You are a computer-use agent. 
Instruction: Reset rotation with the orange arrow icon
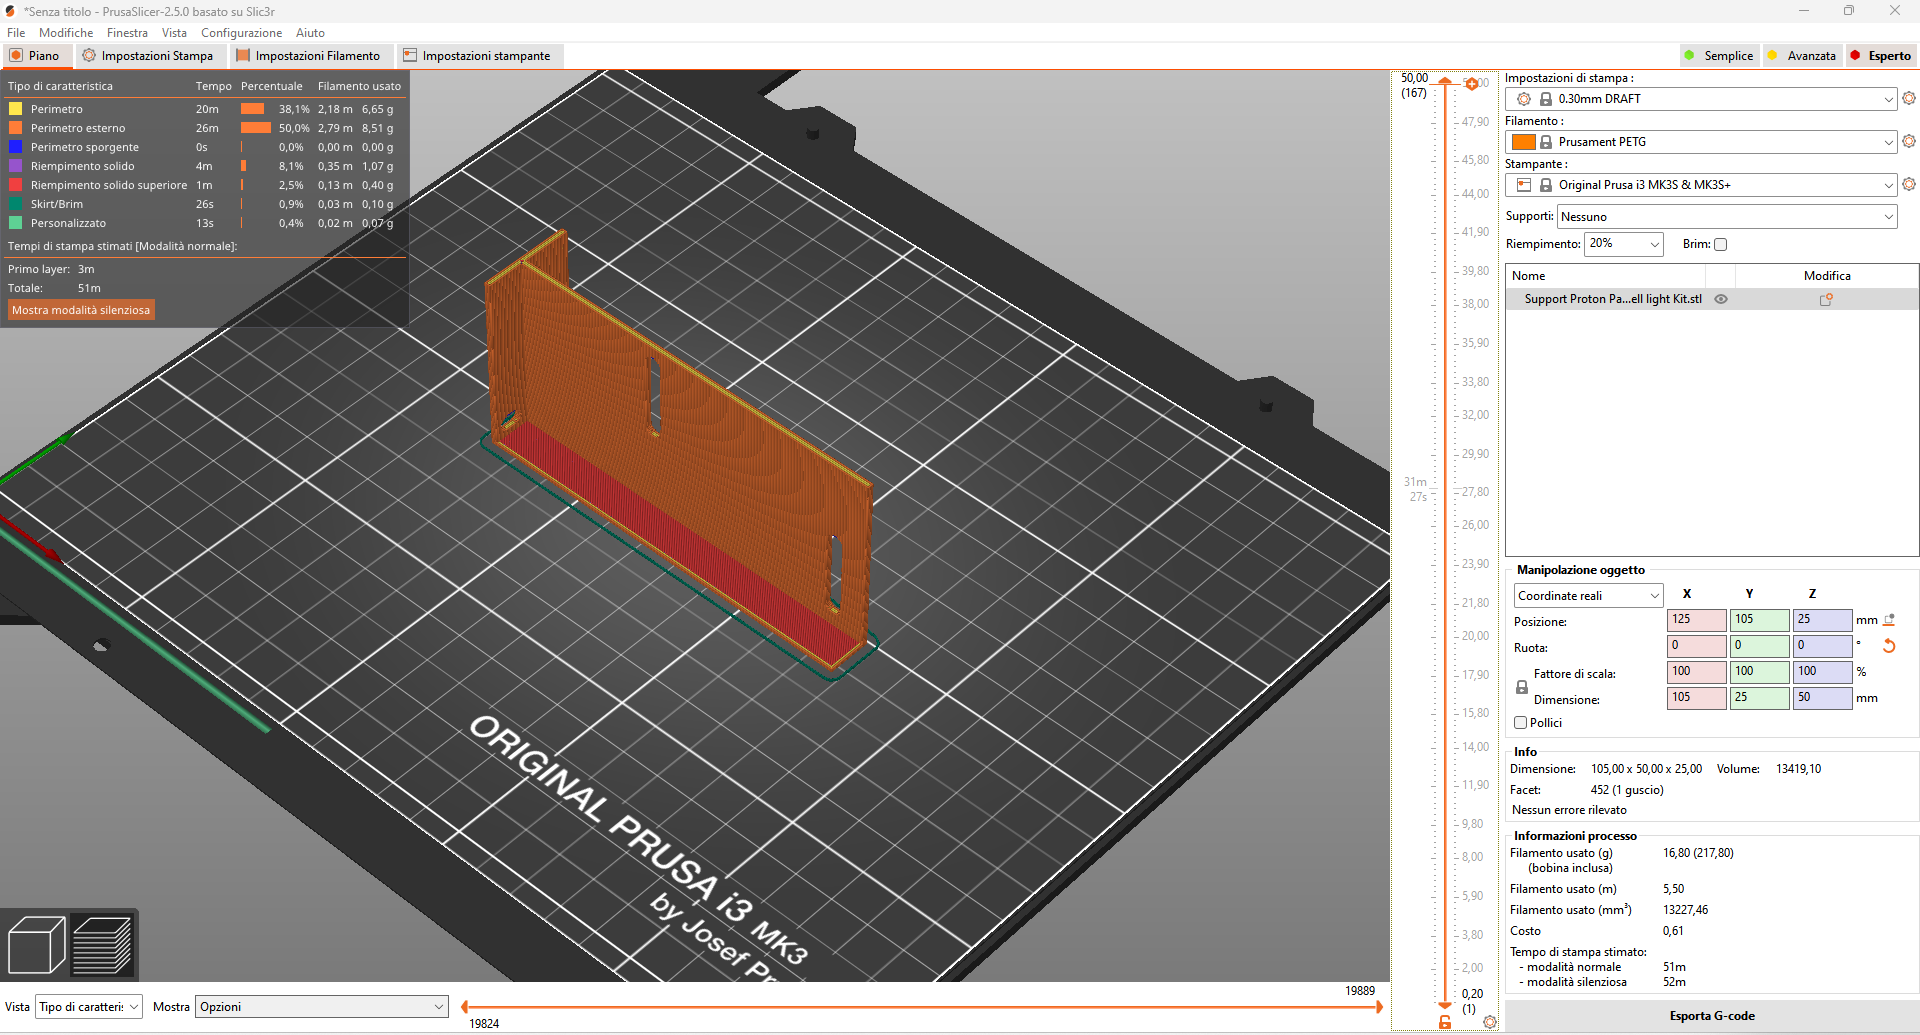pyautogui.click(x=1889, y=646)
